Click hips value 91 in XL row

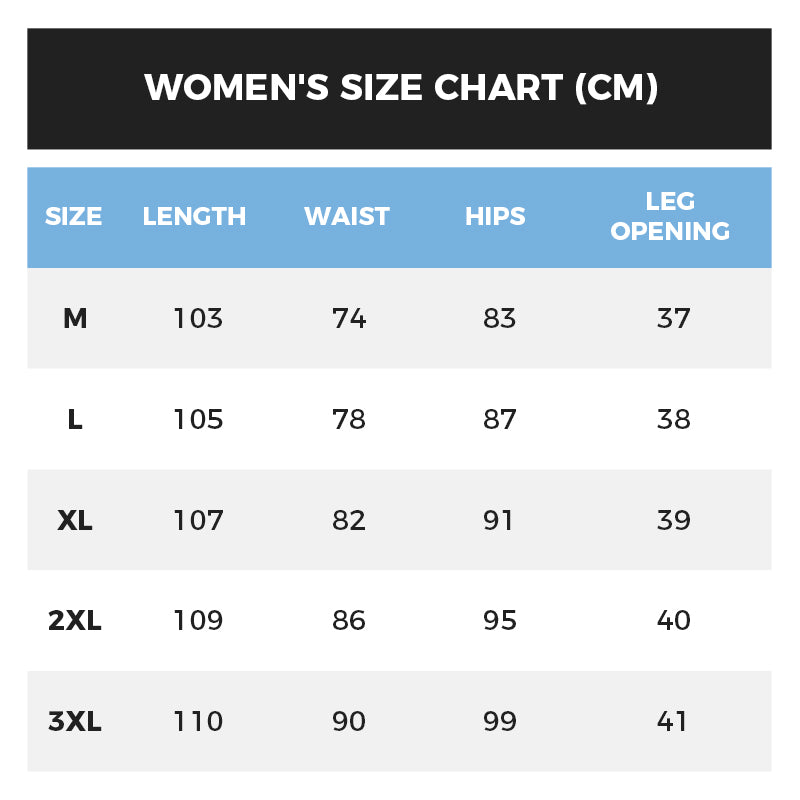(499, 521)
